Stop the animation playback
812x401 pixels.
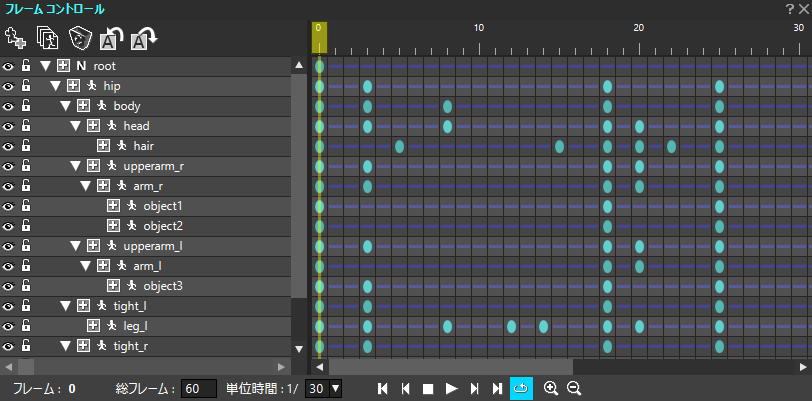tap(428, 389)
